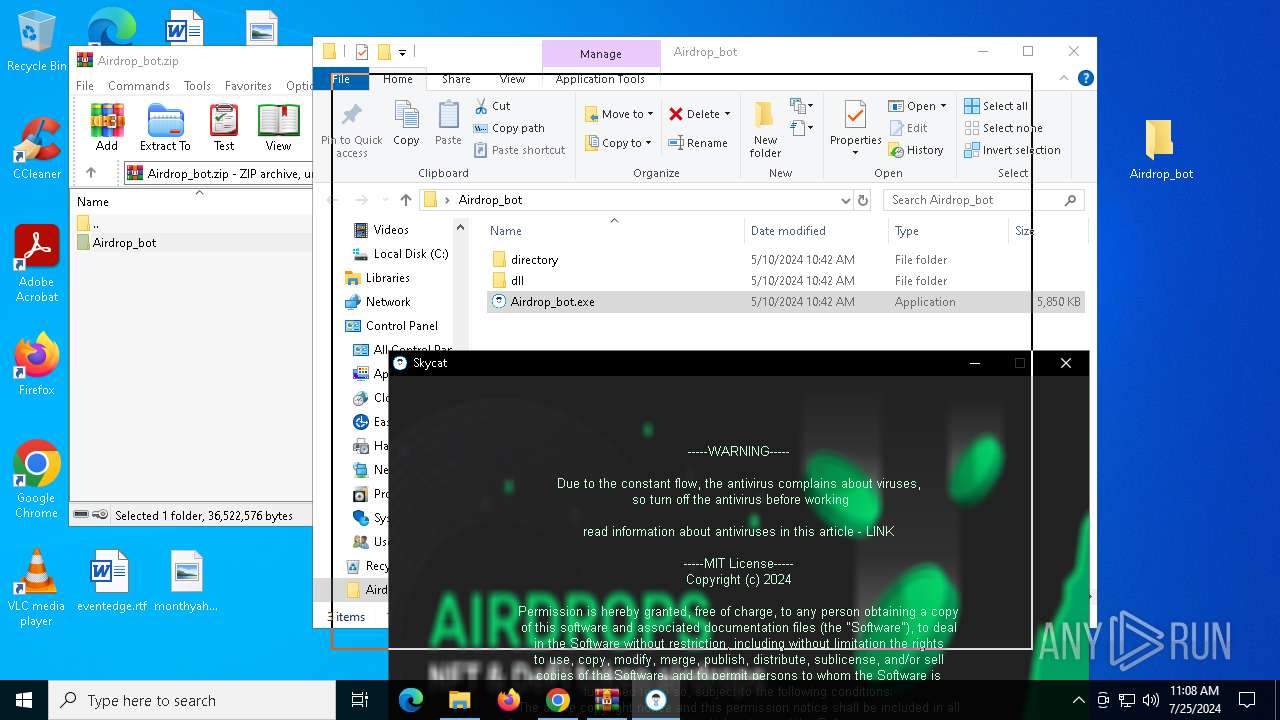The height and width of the screenshot is (720, 1280).
Task: Open Task View on the taskbar
Action: click(x=361, y=700)
